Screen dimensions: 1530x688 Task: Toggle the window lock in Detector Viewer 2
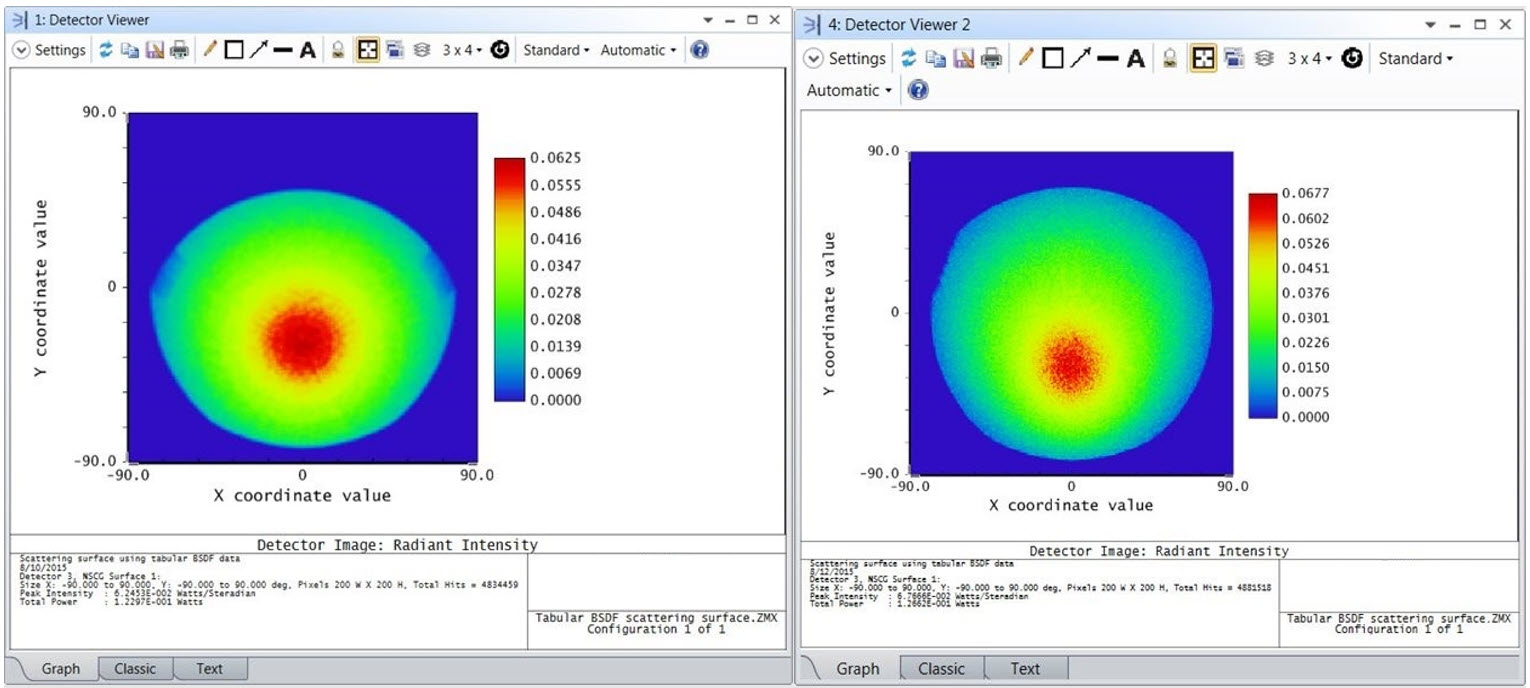click(1169, 59)
